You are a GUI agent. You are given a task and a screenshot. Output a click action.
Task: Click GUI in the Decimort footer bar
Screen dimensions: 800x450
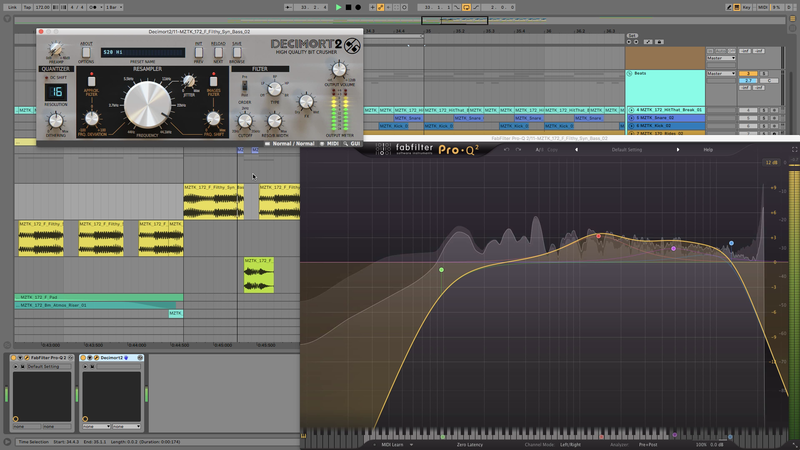coord(355,144)
